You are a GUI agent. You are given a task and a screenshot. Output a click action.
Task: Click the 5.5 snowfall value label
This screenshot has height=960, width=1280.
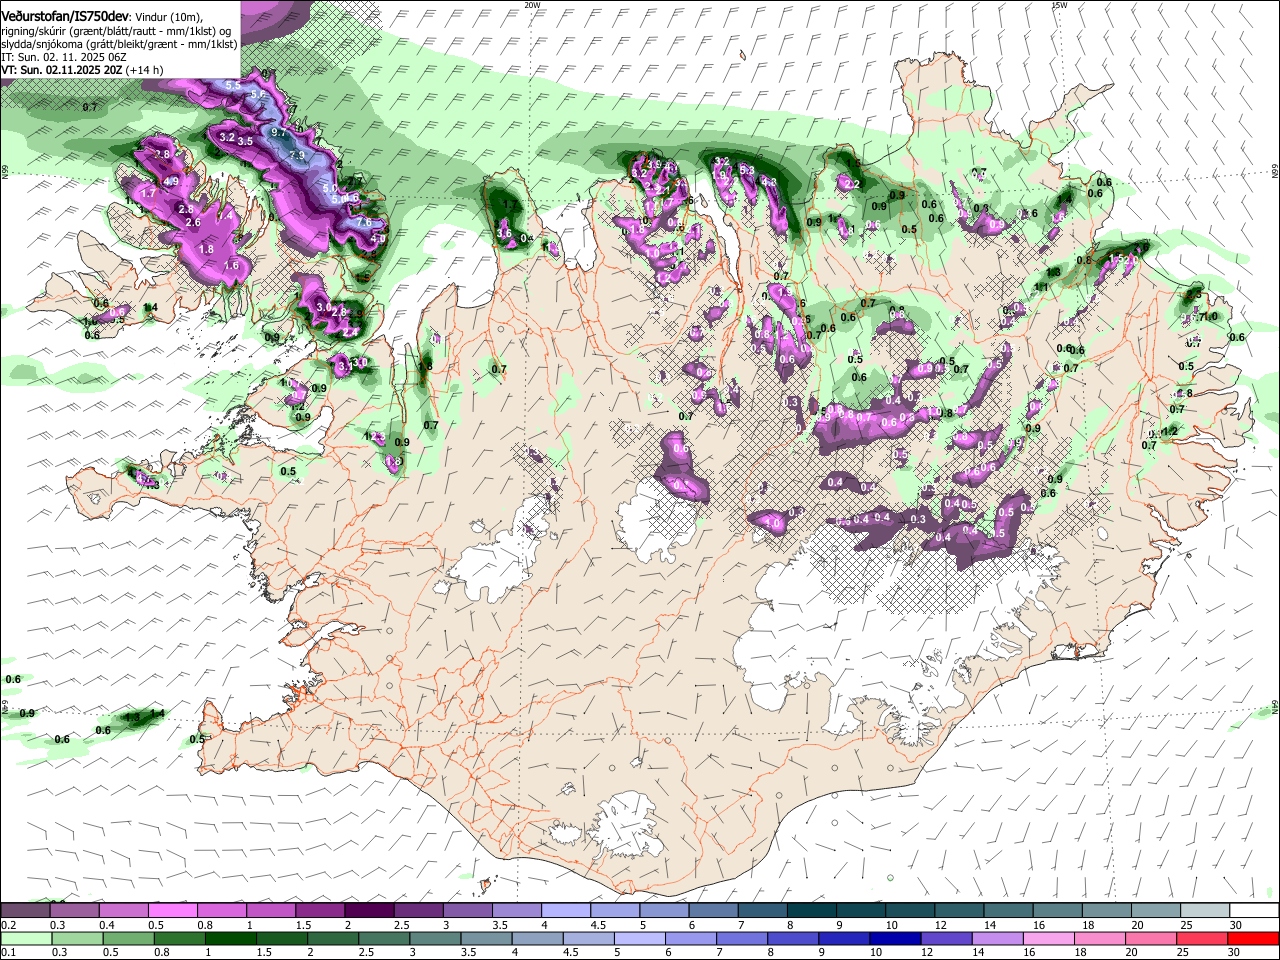[x=233, y=86]
